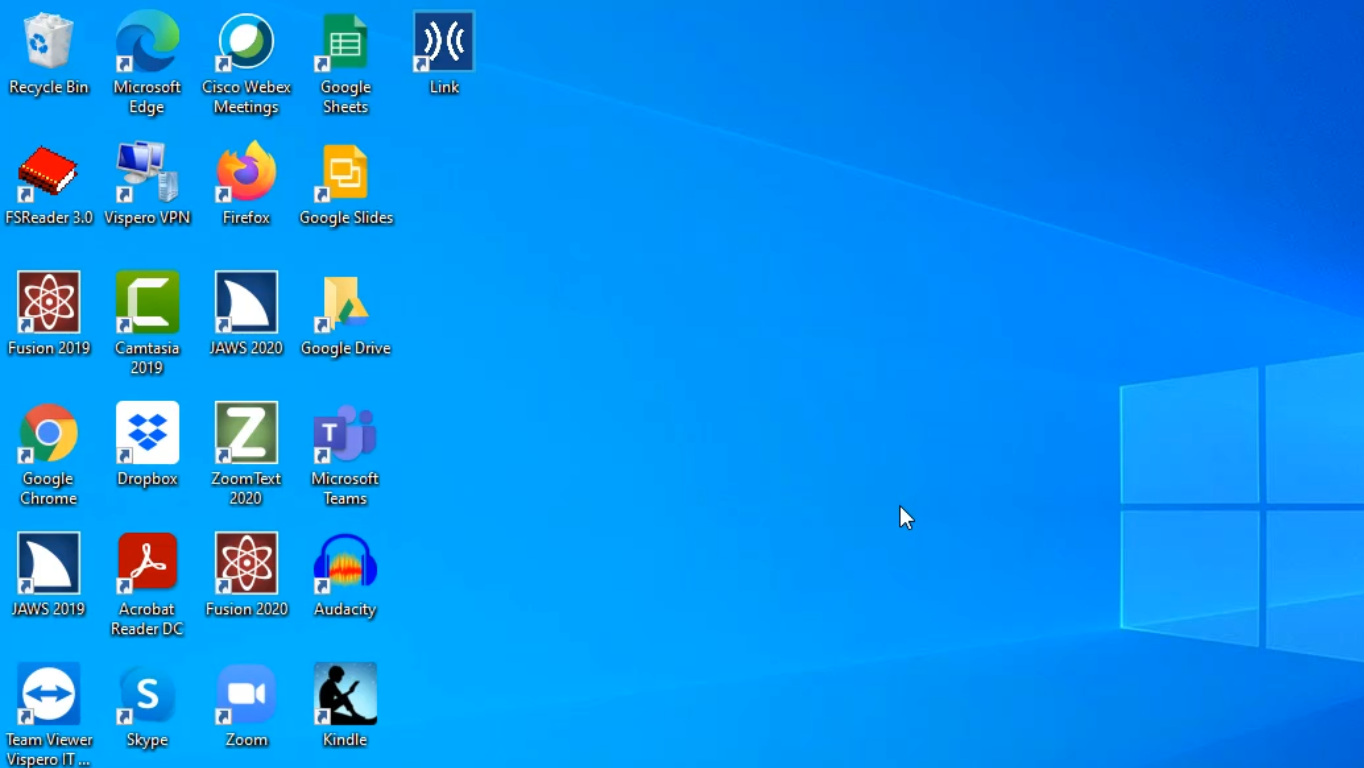The image size is (1364, 768).
Task: Open Google Slides
Action: click(345, 172)
